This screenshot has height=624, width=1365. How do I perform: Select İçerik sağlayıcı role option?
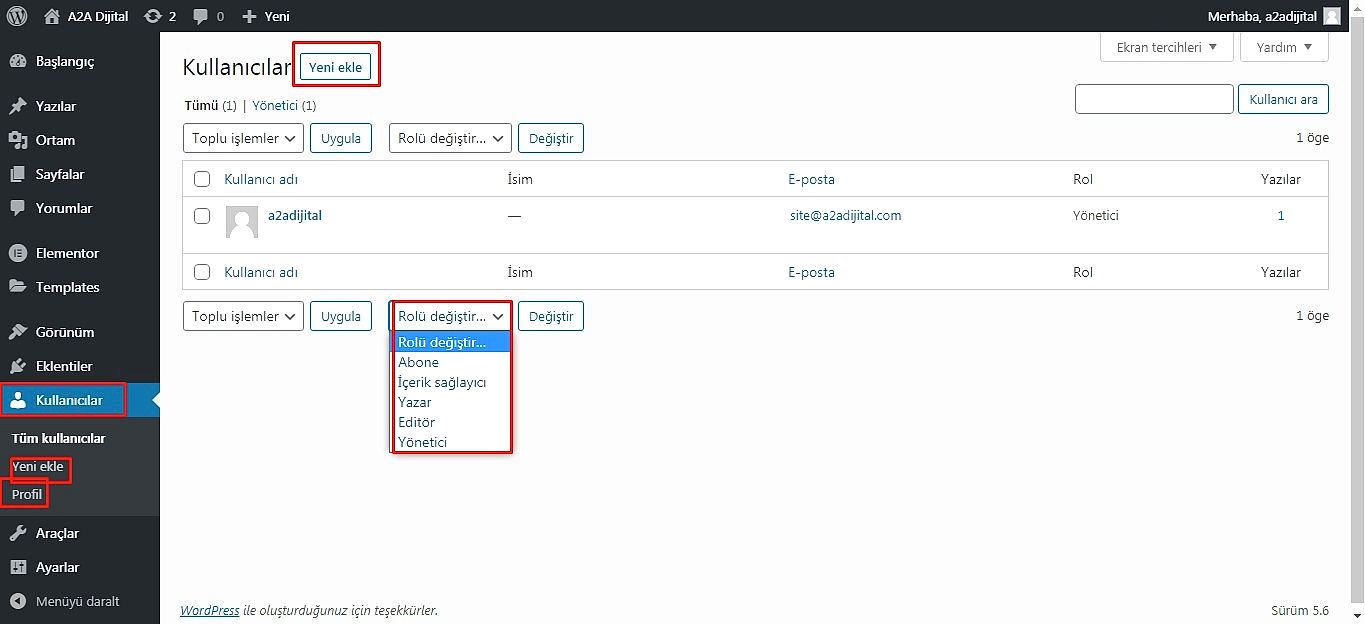tap(450, 382)
